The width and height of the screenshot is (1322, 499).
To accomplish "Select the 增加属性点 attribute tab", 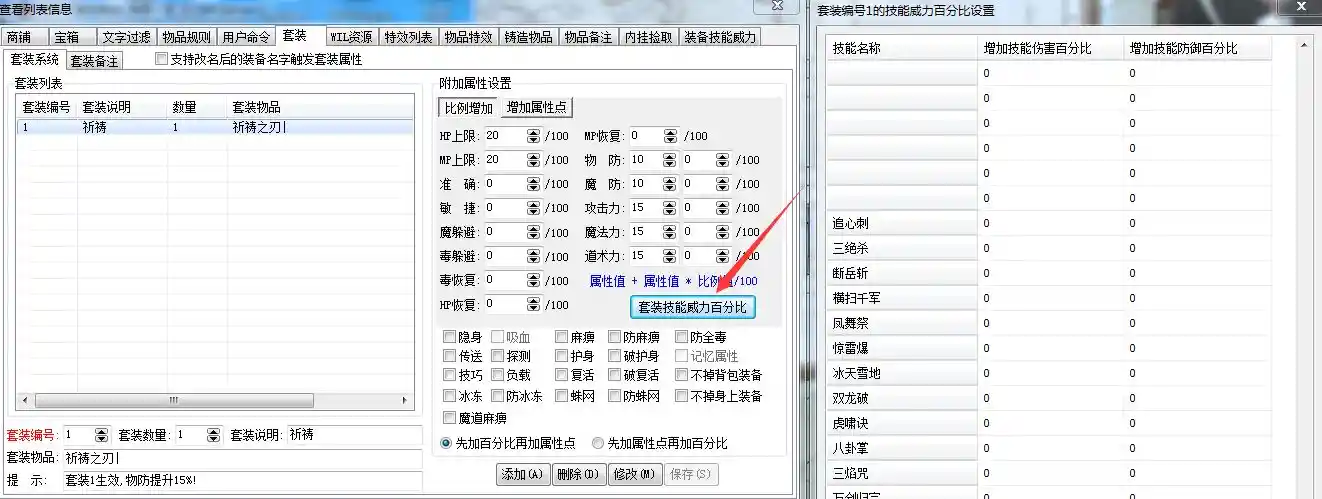I will point(538,107).
